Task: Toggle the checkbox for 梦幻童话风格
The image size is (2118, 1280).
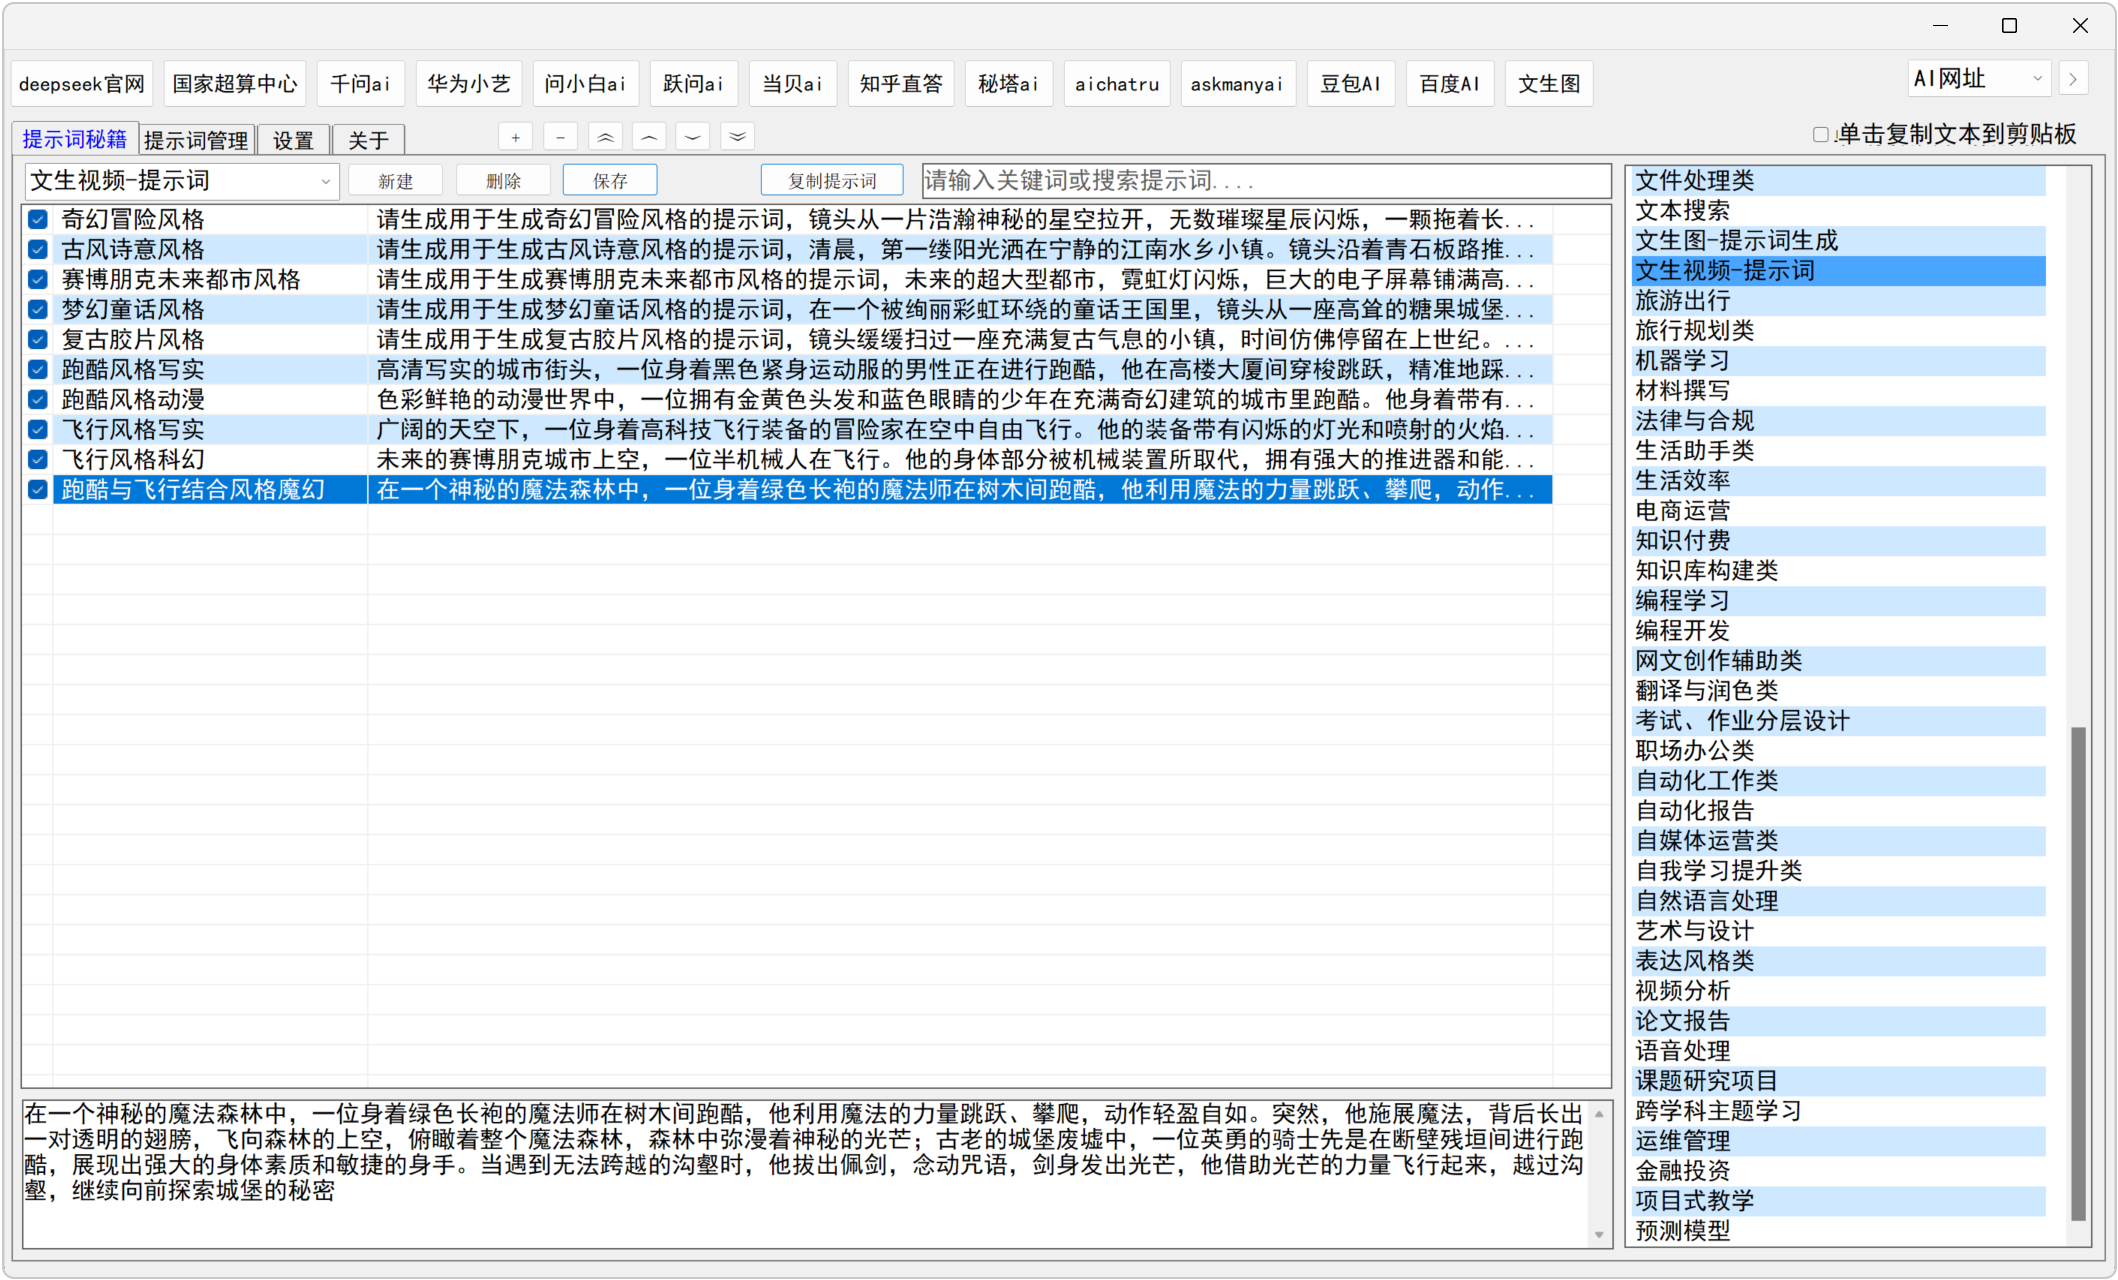Action: pos(38,309)
